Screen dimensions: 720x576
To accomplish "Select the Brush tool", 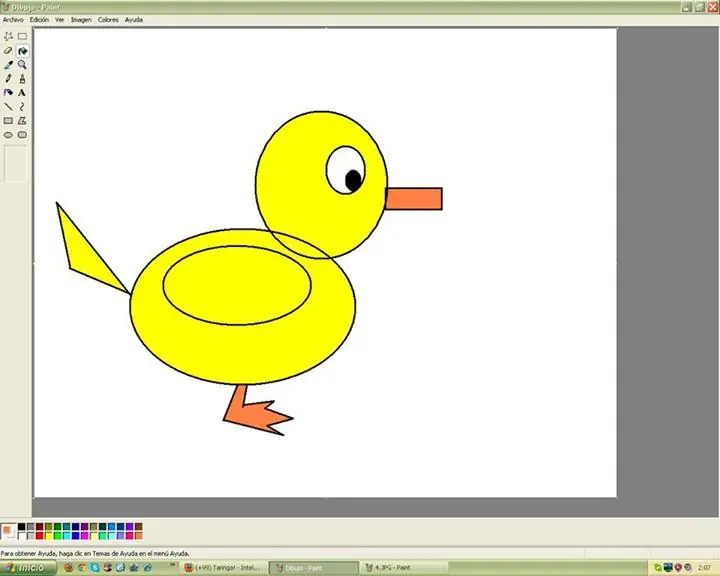I will [x=22, y=79].
